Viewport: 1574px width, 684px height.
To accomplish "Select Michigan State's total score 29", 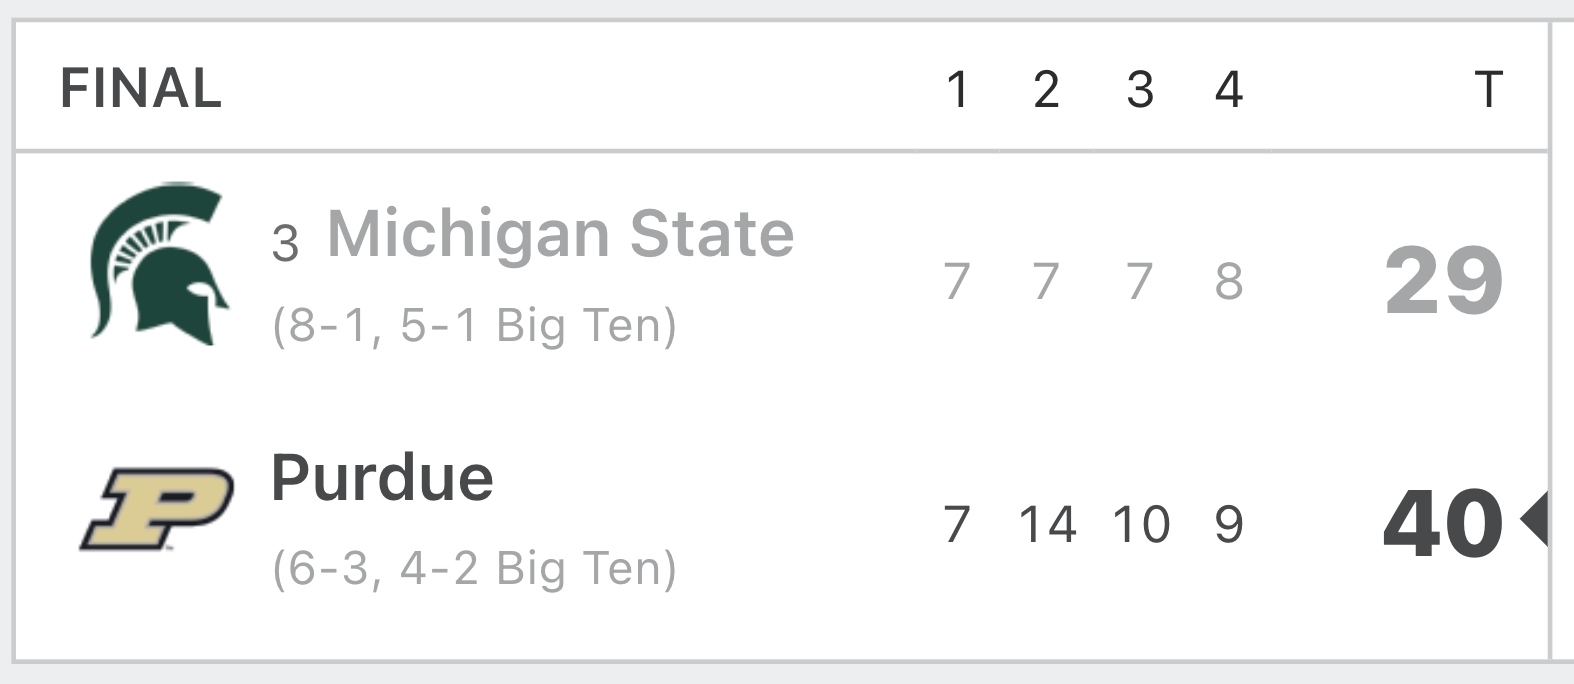I will (x=1444, y=281).
